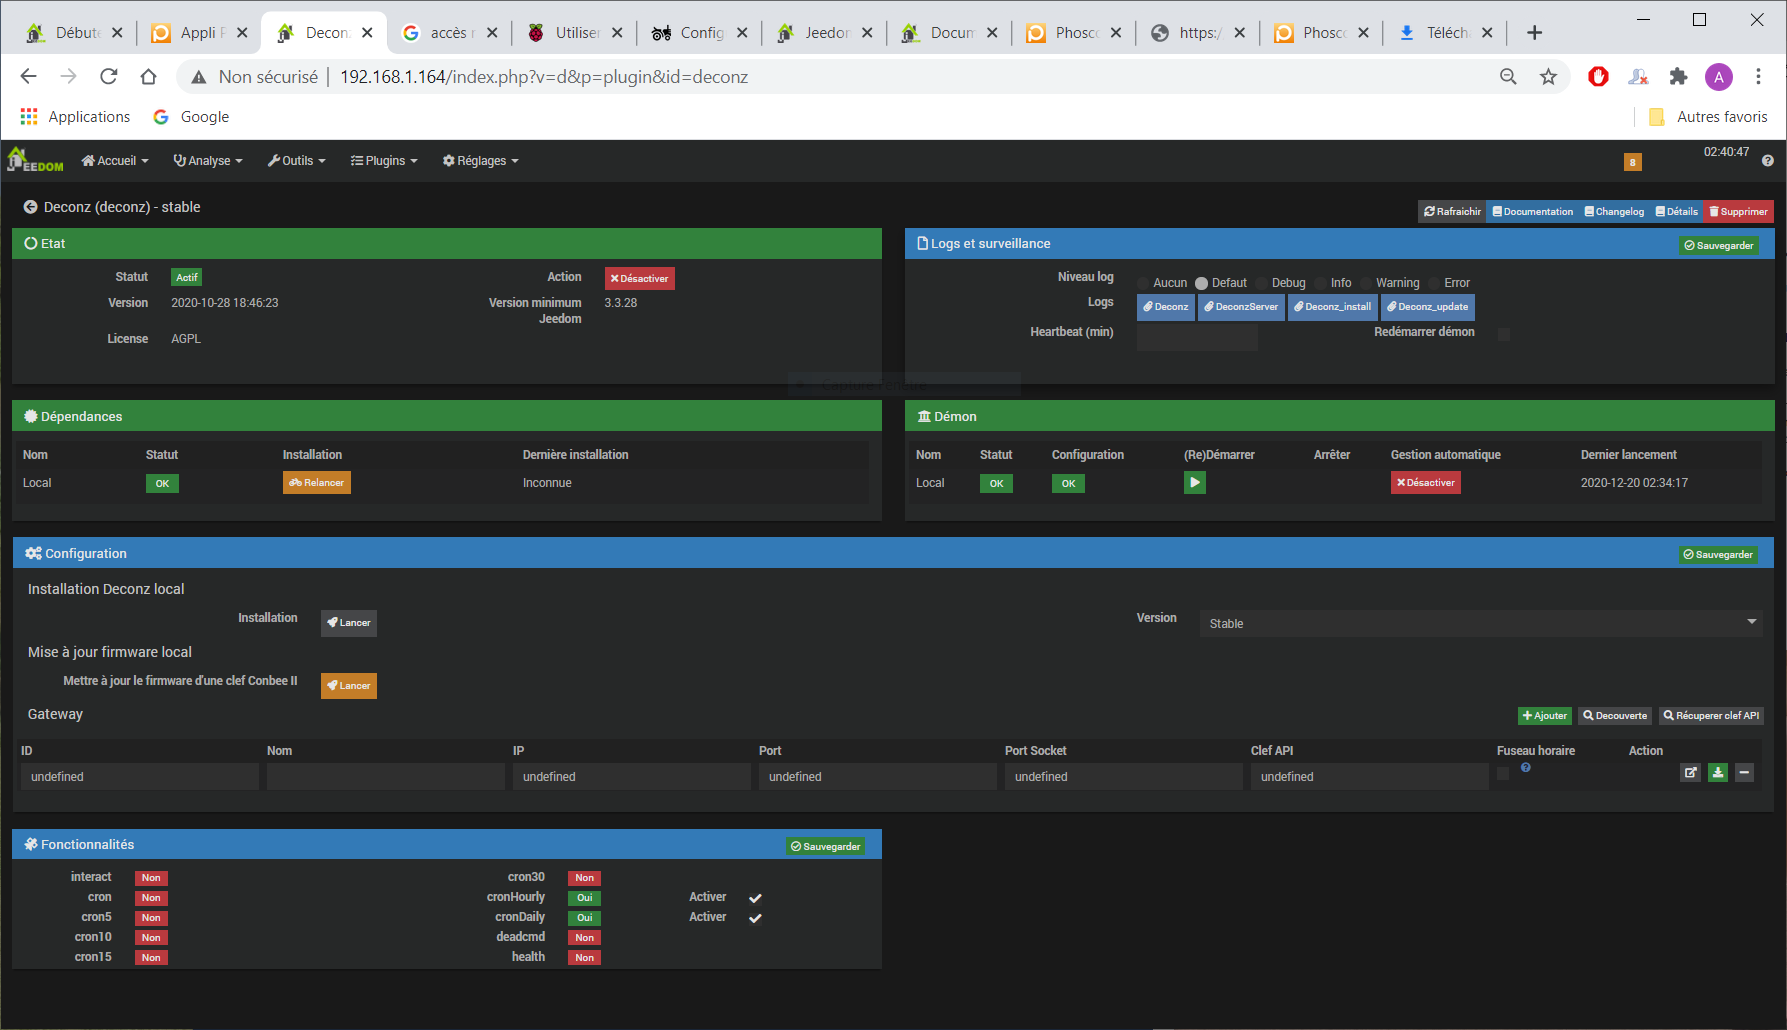Click Ajouter gateway button

[x=1545, y=716]
